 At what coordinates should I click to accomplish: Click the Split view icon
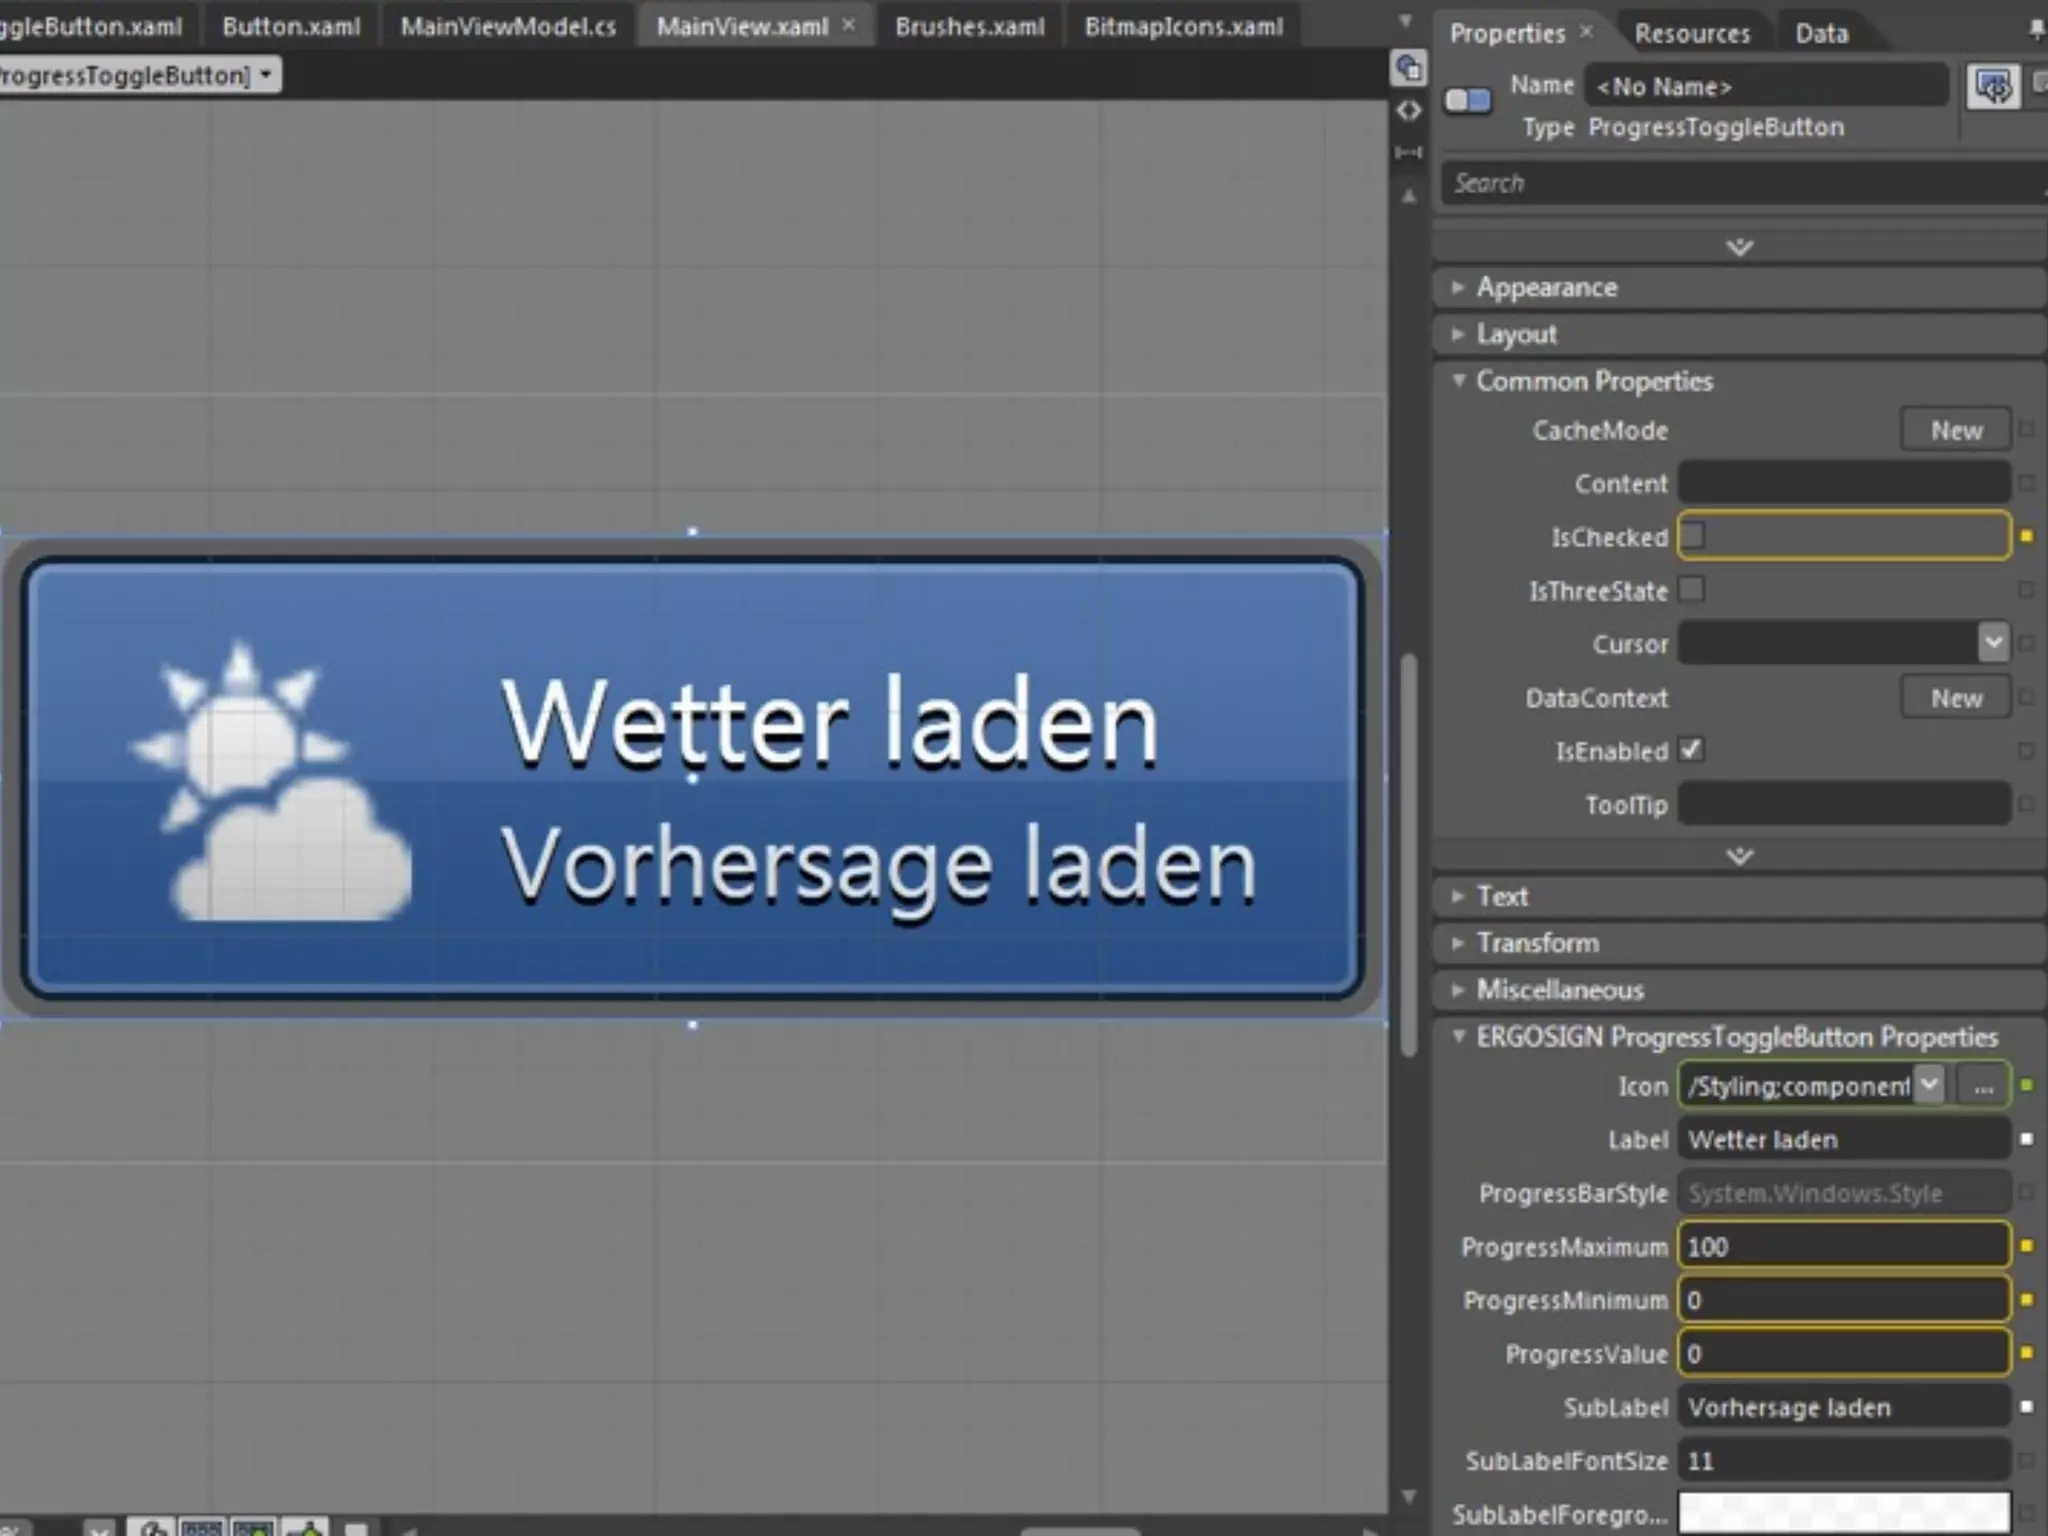[x=1408, y=152]
